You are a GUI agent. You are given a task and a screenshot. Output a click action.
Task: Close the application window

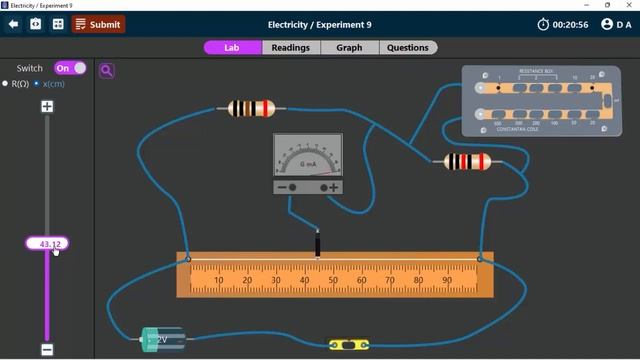coord(629,5)
